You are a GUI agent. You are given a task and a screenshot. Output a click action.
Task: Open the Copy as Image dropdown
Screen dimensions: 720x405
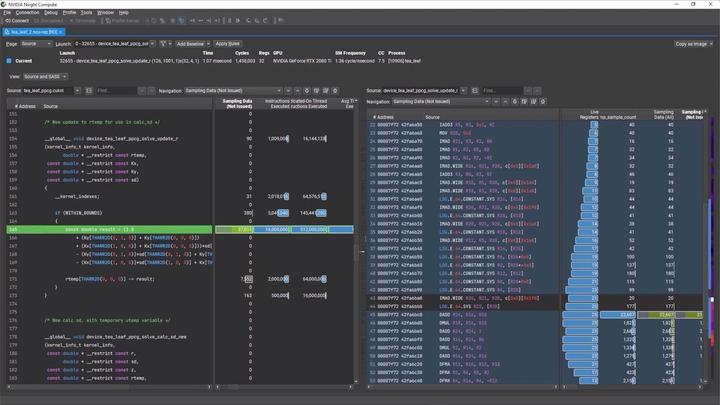(x=694, y=44)
